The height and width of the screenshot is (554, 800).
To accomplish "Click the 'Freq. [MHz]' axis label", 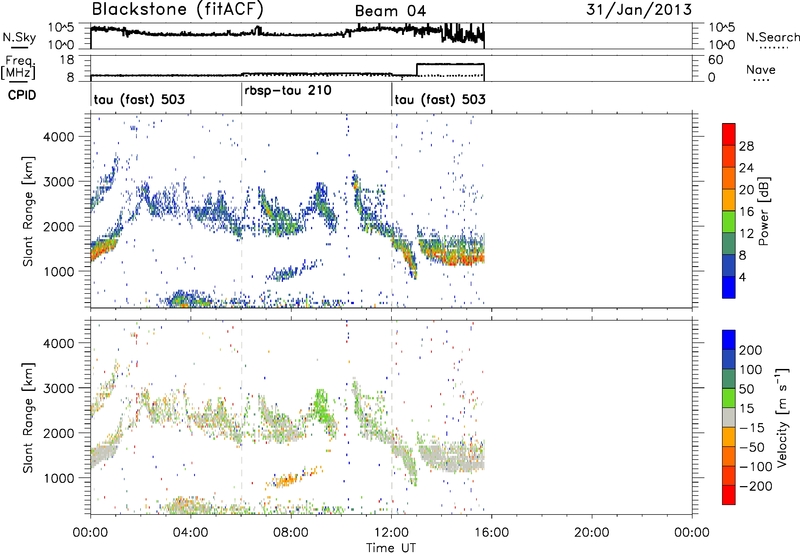I will (x=18, y=68).
